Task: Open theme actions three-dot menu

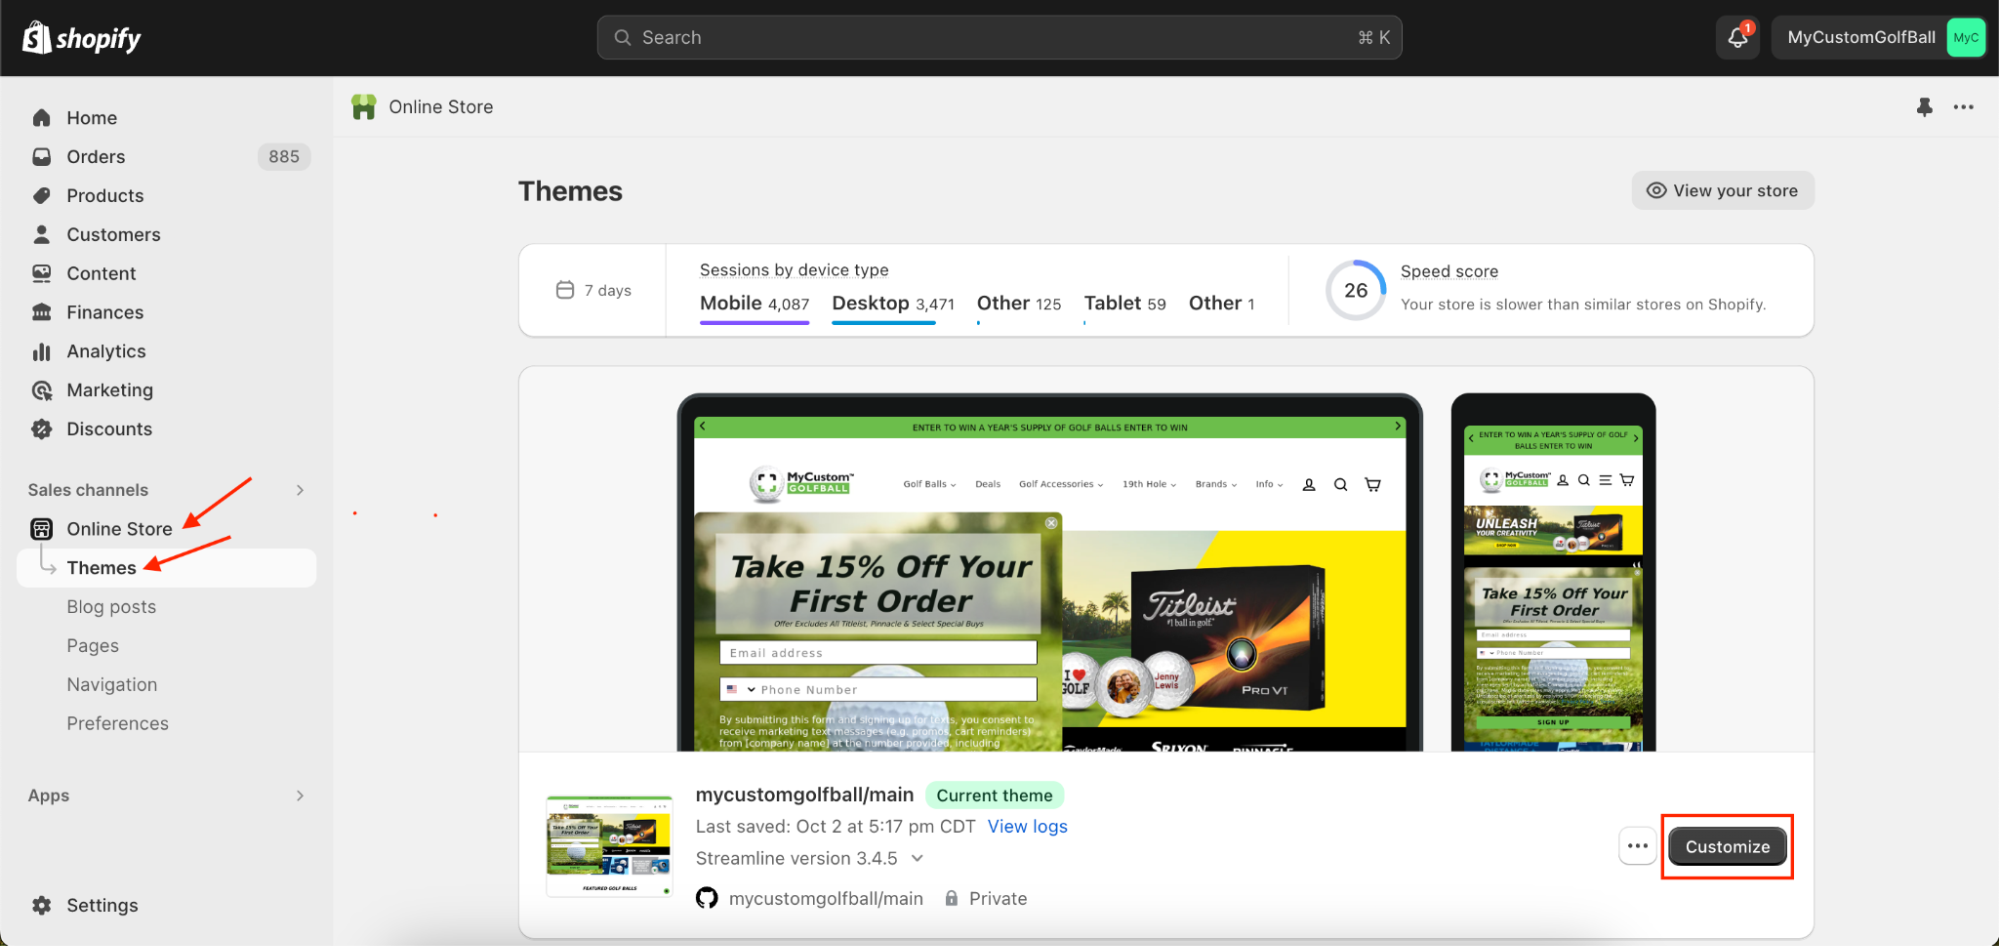Action: (x=1637, y=846)
